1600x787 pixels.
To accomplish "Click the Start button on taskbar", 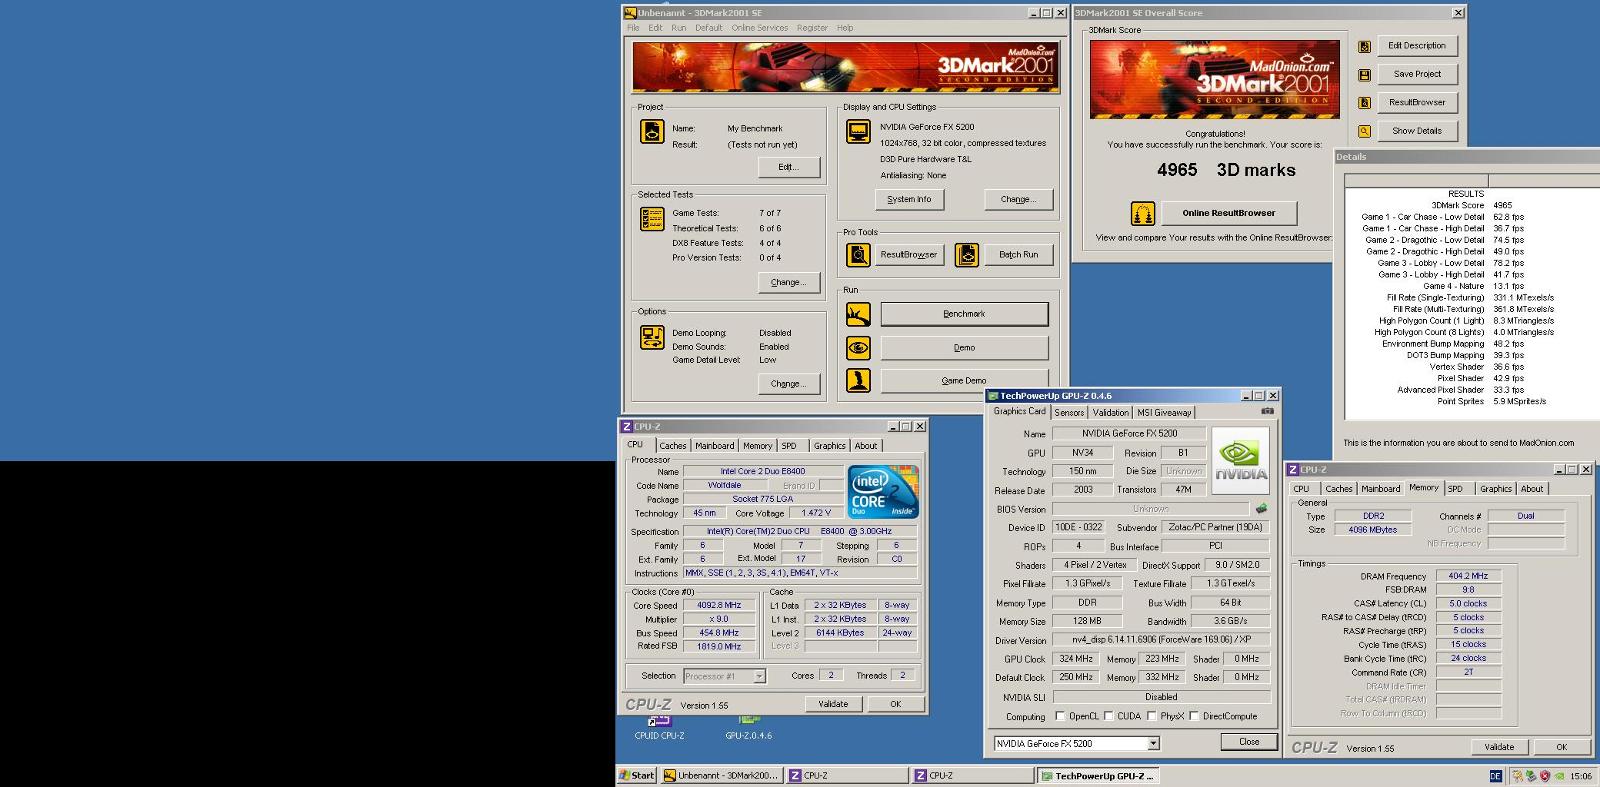I will (636, 775).
